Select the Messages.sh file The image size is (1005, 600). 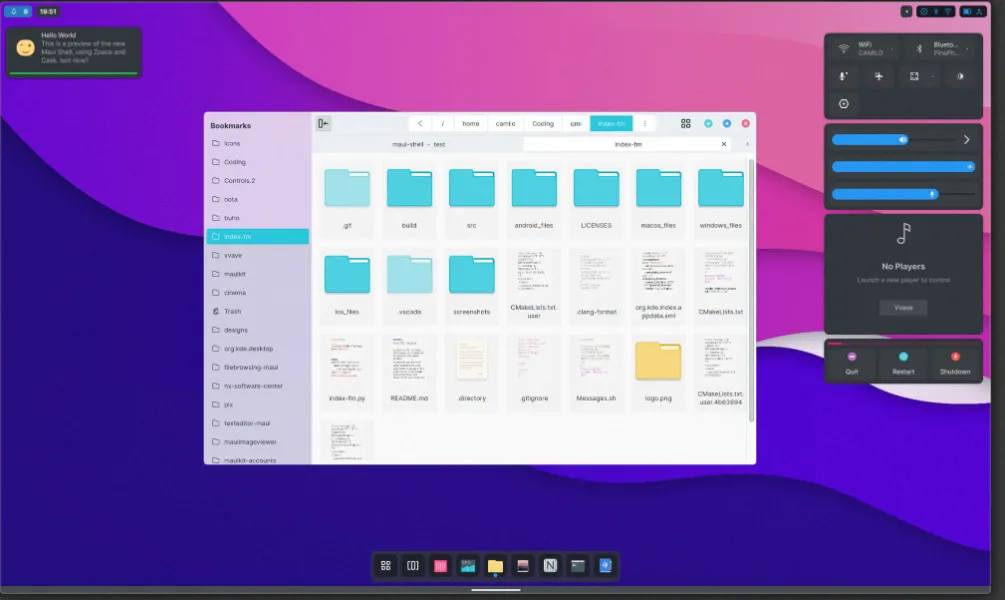pos(596,371)
